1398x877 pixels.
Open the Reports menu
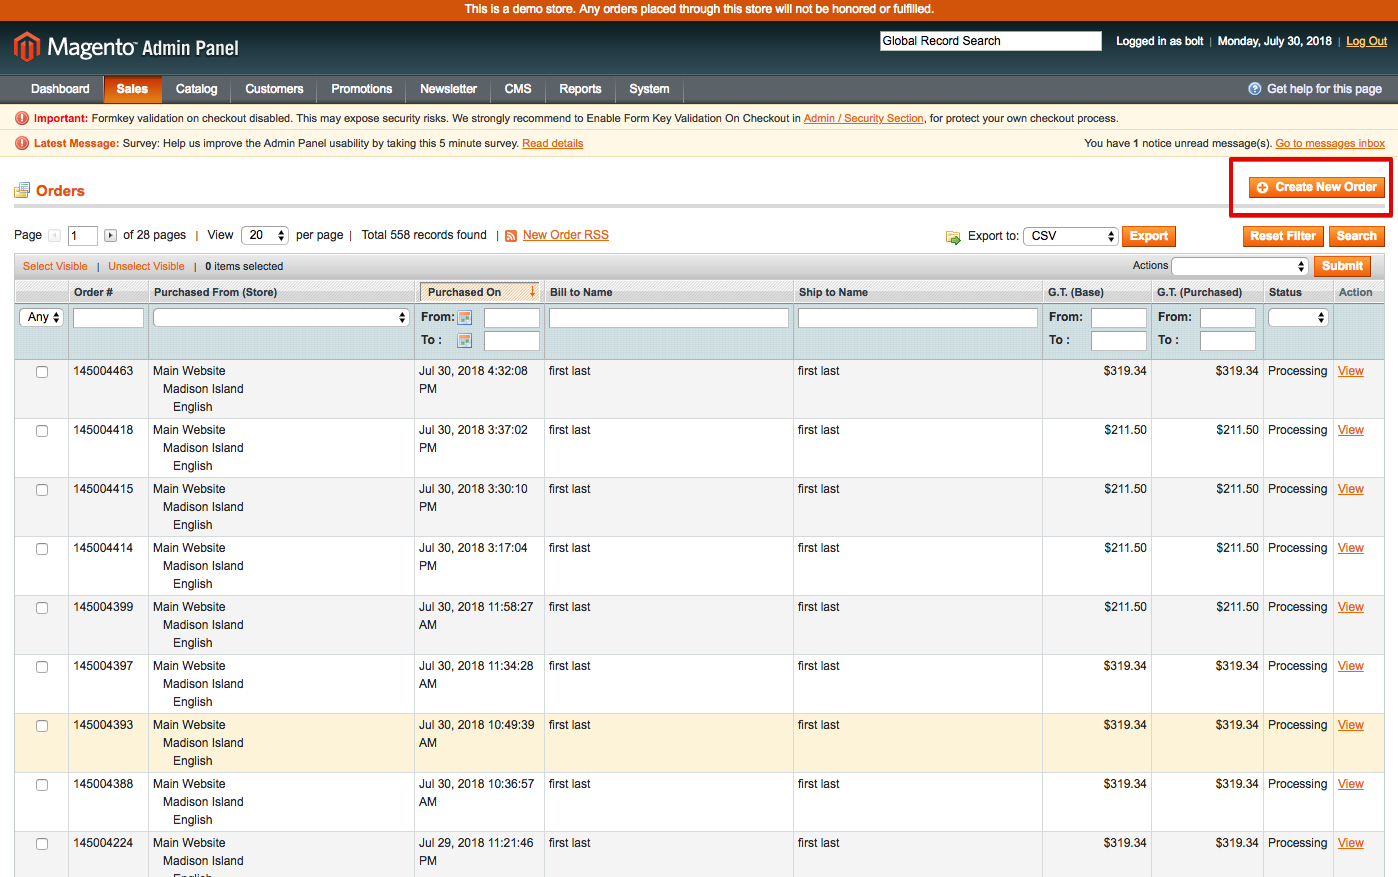tap(581, 89)
